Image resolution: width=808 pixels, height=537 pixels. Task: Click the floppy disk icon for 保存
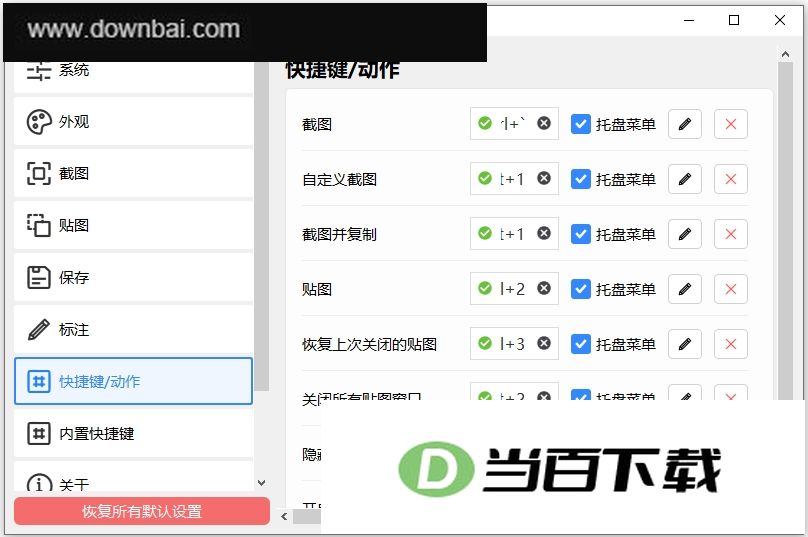tap(39, 278)
